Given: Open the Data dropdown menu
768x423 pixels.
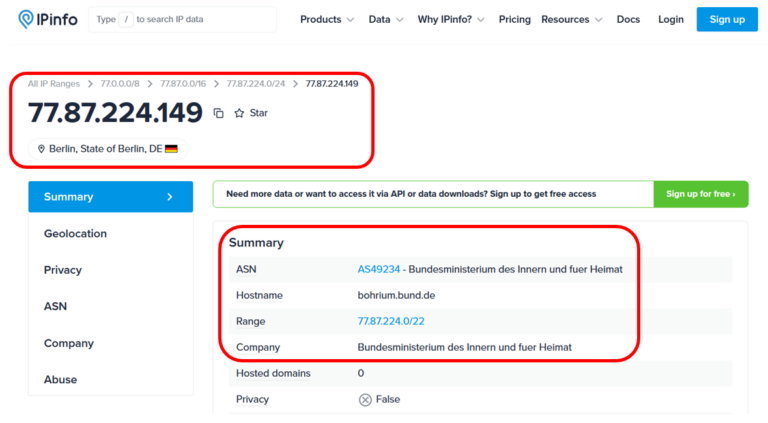Looking at the screenshot, I should click(386, 19).
